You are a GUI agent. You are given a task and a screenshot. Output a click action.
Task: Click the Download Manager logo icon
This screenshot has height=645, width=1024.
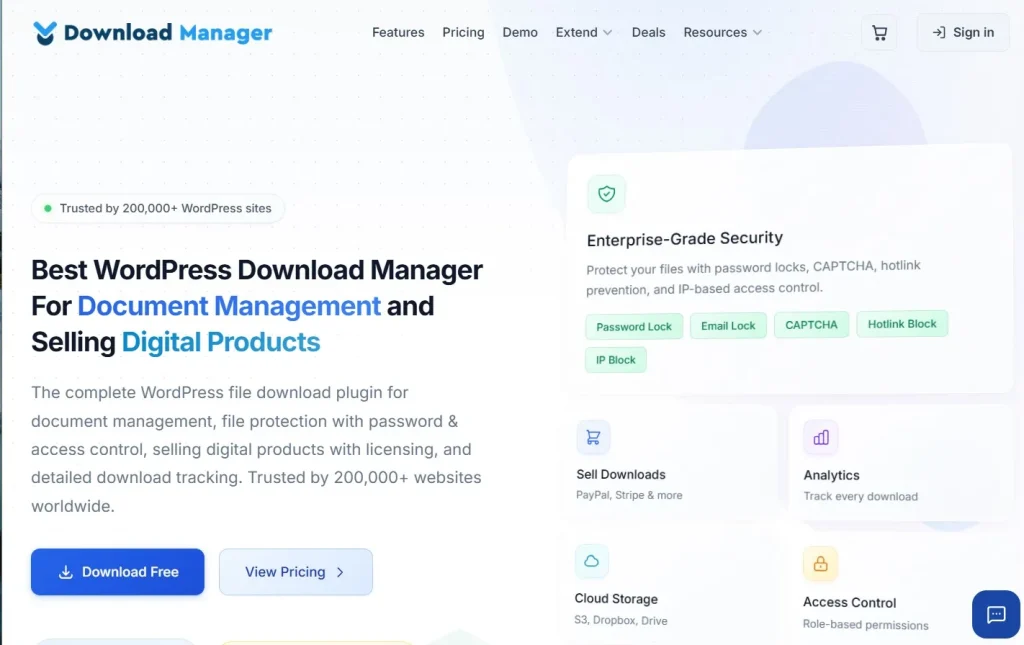point(45,33)
